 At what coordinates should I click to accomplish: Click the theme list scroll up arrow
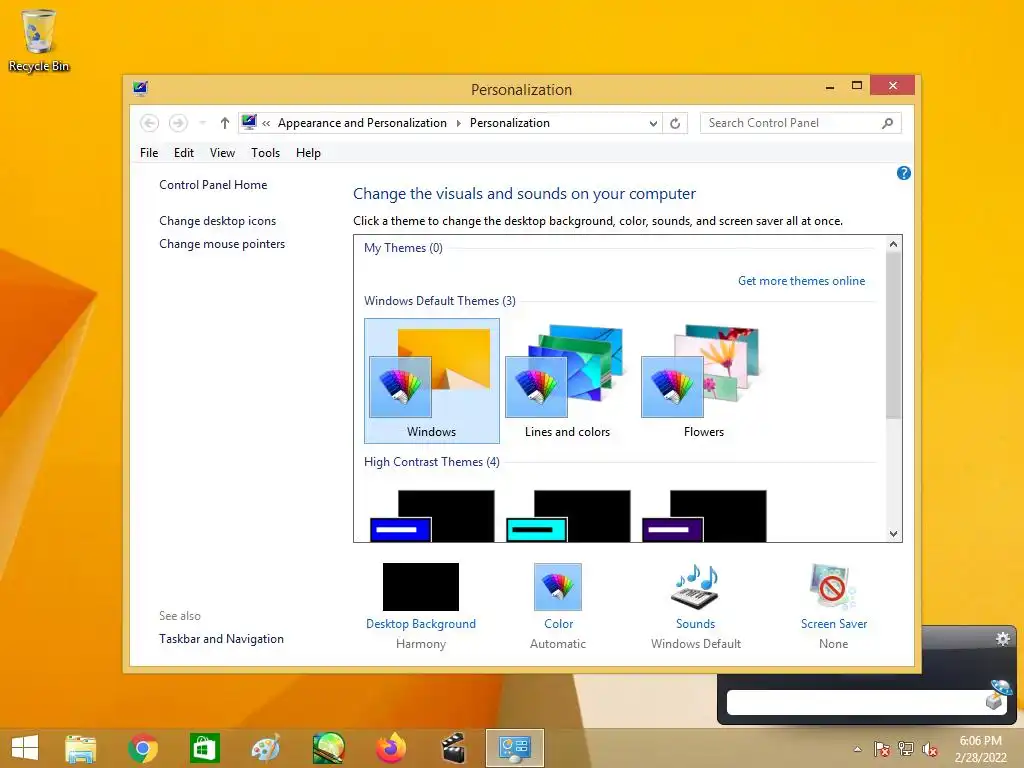pyautogui.click(x=893, y=244)
